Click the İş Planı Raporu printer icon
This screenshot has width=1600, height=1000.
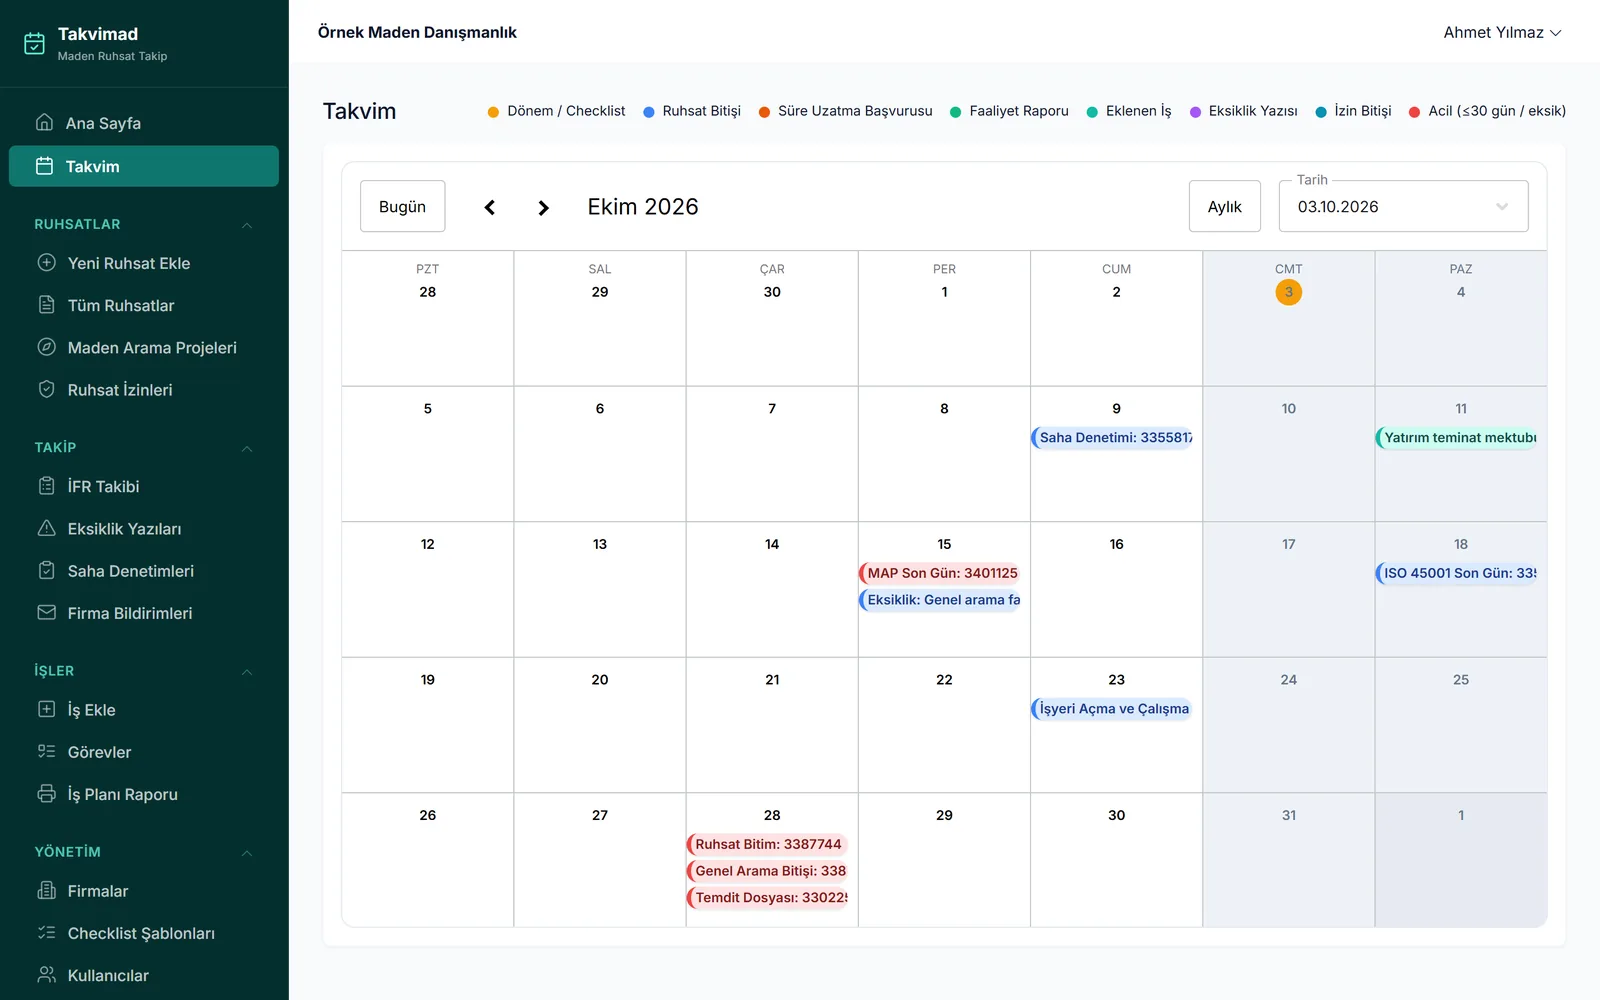click(x=46, y=793)
